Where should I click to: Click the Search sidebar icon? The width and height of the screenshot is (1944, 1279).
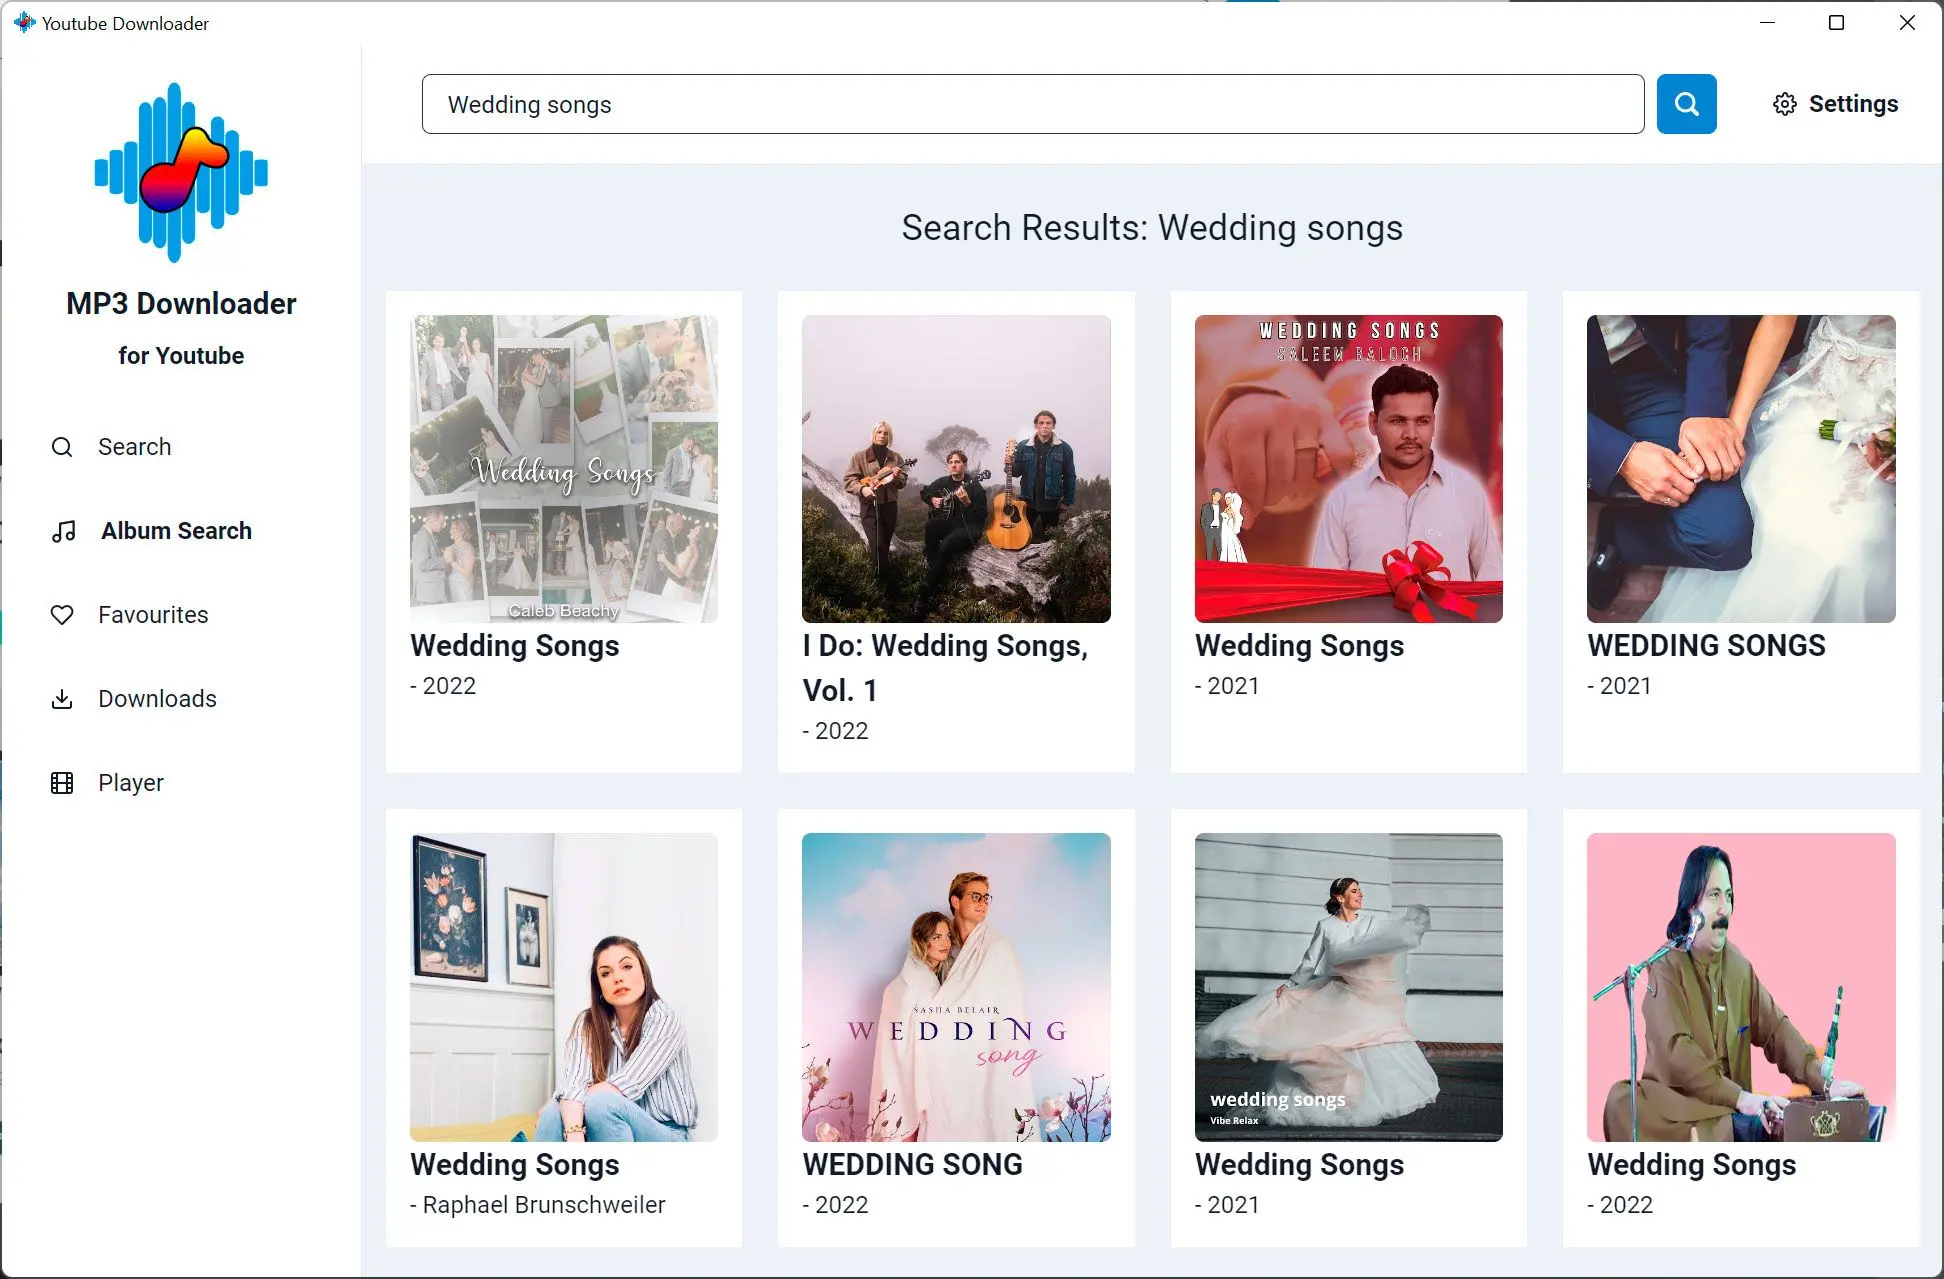pyautogui.click(x=61, y=445)
